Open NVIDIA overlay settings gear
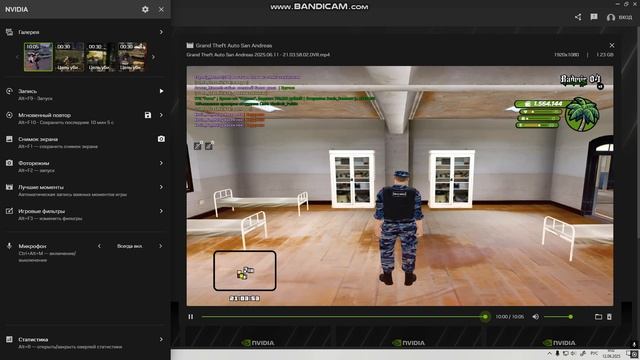 pyautogui.click(x=145, y=9)
